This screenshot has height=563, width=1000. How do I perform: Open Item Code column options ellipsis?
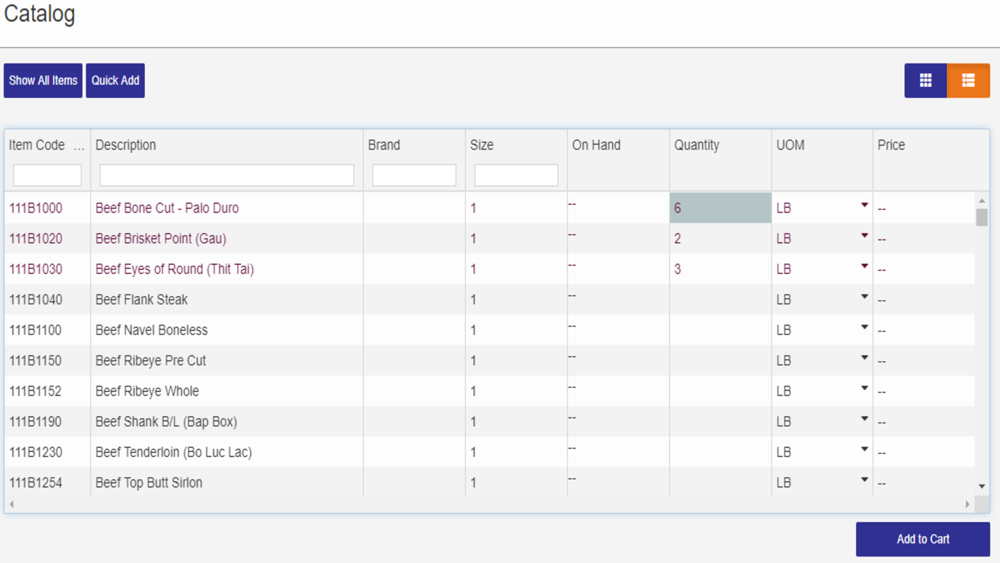click(x=78, y=145)
